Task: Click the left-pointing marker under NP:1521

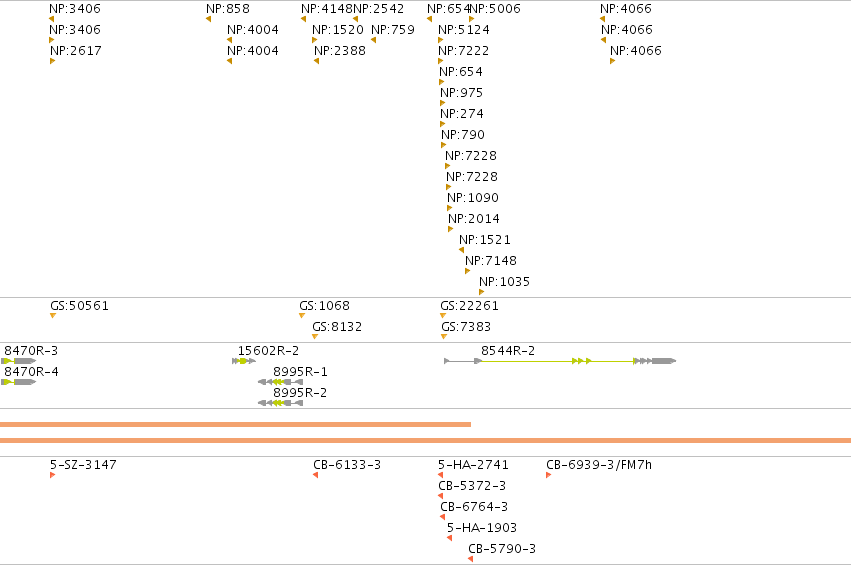Action: click(461, 250)
